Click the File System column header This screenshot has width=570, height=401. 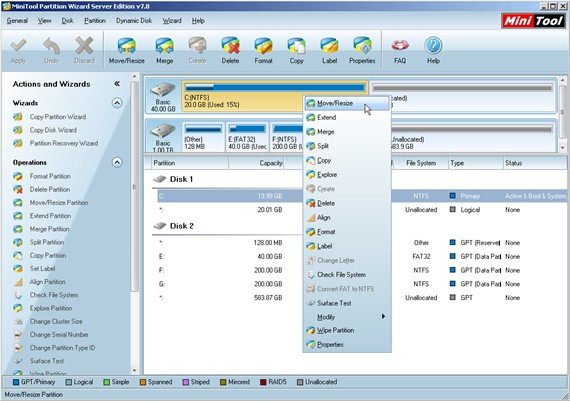tap(421, 163)
